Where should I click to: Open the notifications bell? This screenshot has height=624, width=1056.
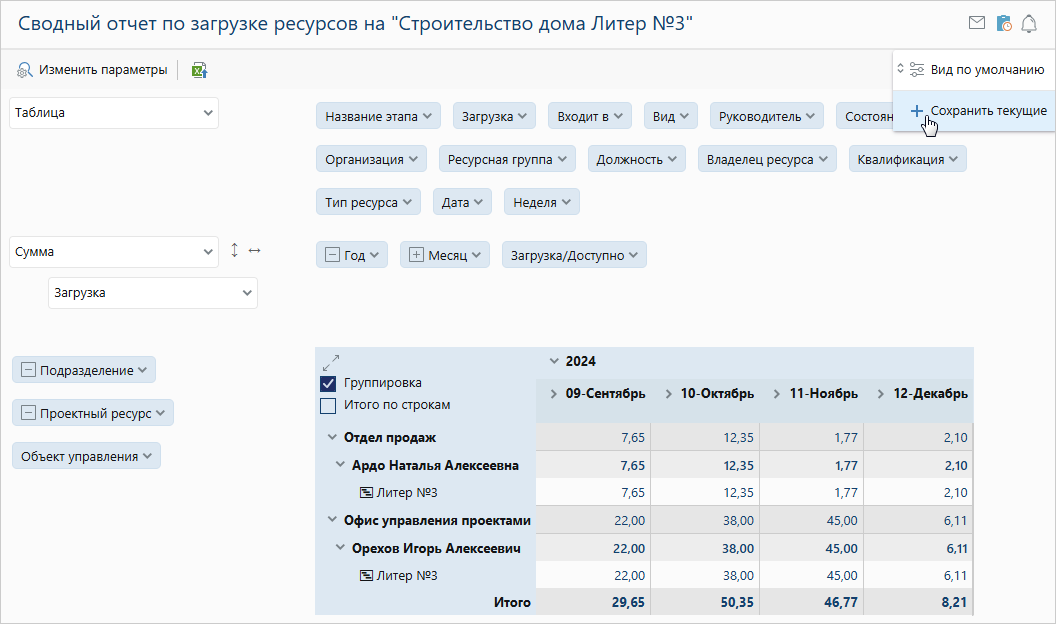click(x=1029, y=24)
